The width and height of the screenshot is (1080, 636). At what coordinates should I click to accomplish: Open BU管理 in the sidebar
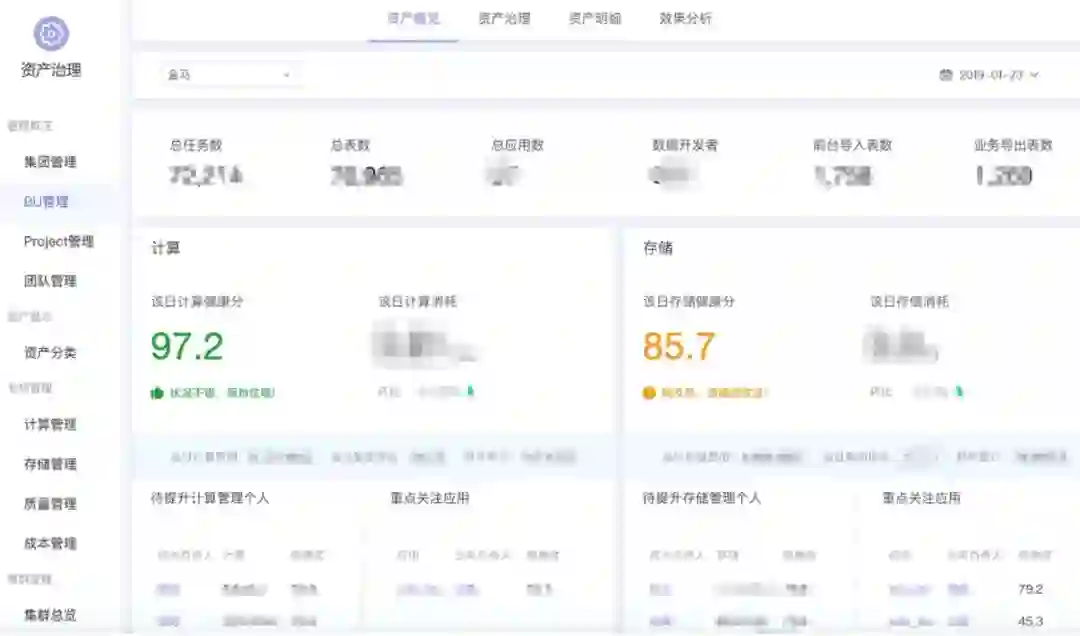pyautogui.click(x=46, y=202)
